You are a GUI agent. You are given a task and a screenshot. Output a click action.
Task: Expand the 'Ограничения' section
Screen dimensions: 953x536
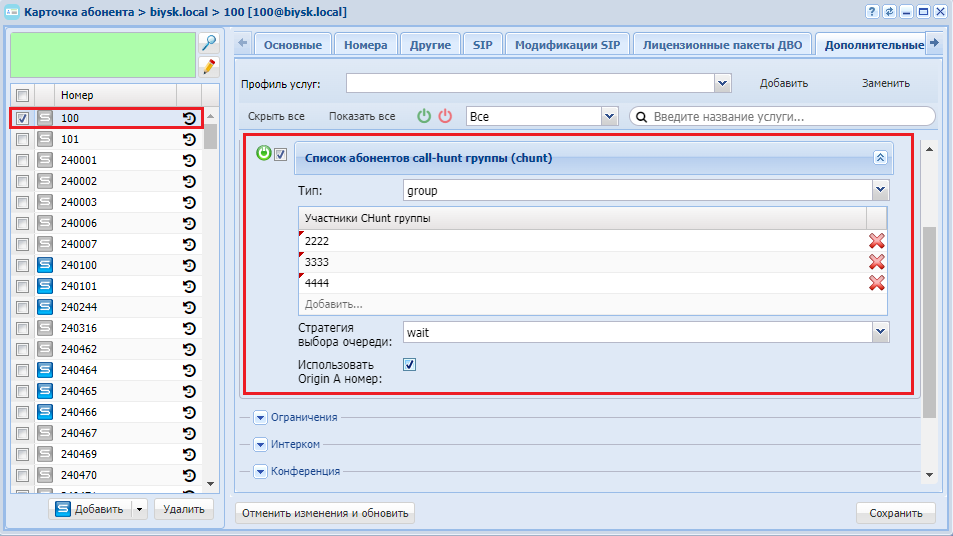click(x=261, y=417)
